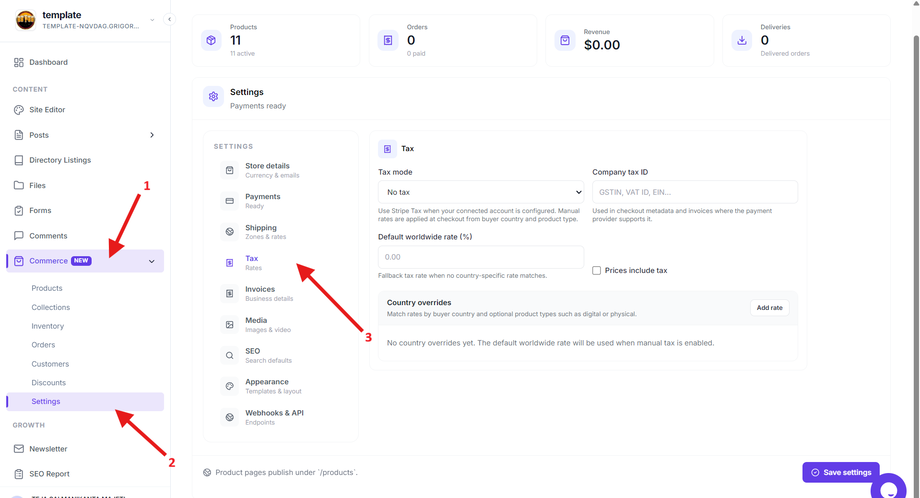Viewport: 920px width, 498px height.
Task: Open the Shipping Zones & rates section
Action: [280, 232]
